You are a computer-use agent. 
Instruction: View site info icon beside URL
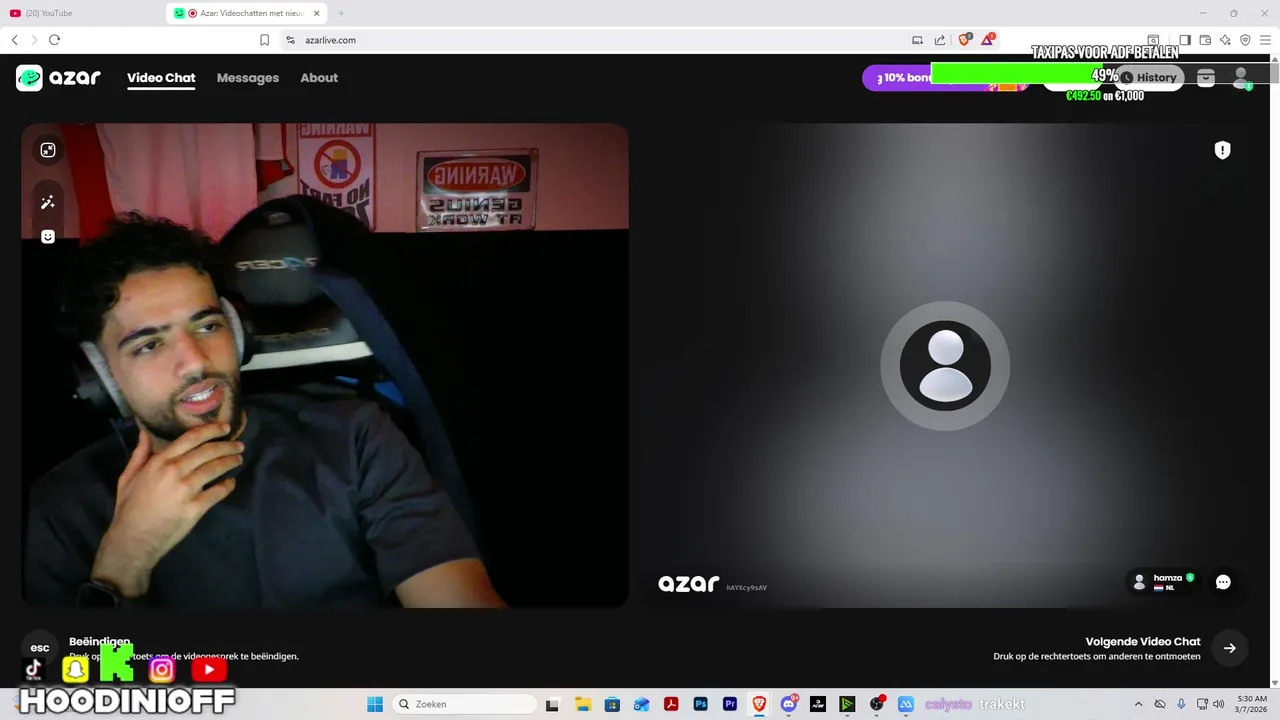[290, 40]
